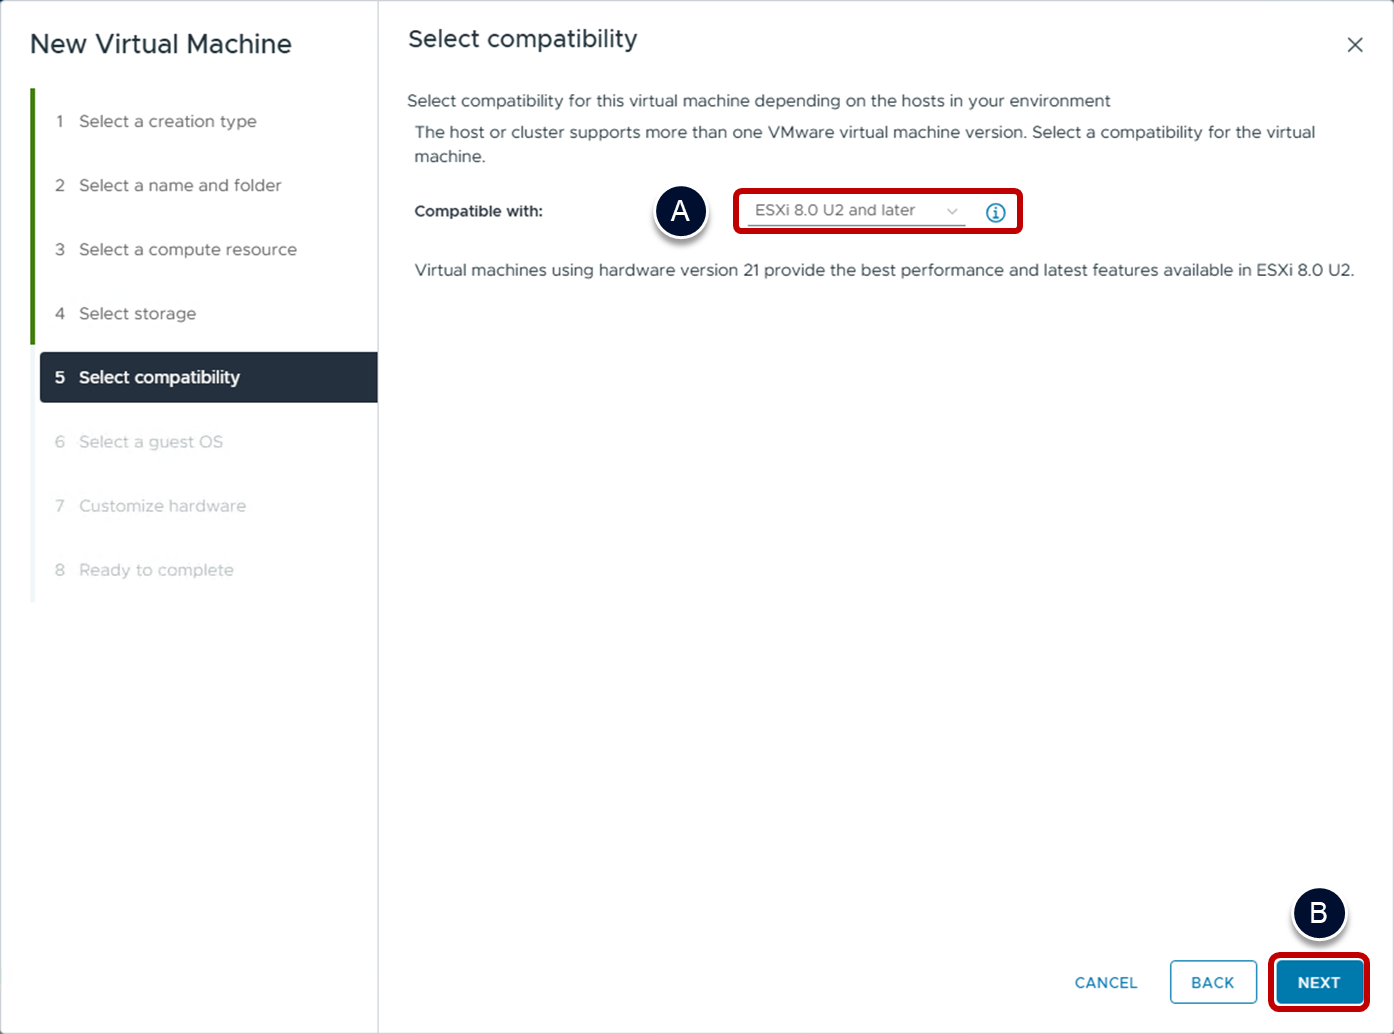
Task: Click step 8 Ready to complete
Action: click(x=156, y=570)
